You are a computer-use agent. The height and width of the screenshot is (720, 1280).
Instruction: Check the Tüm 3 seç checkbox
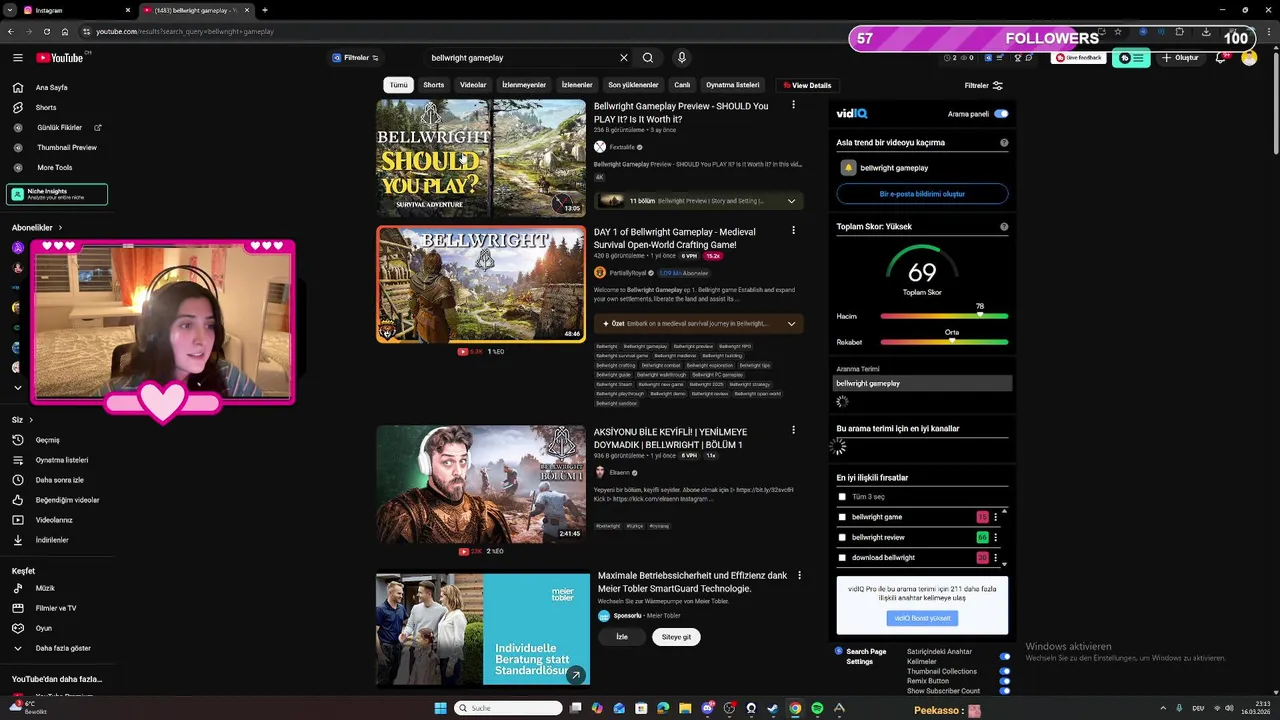coord(842,497)
